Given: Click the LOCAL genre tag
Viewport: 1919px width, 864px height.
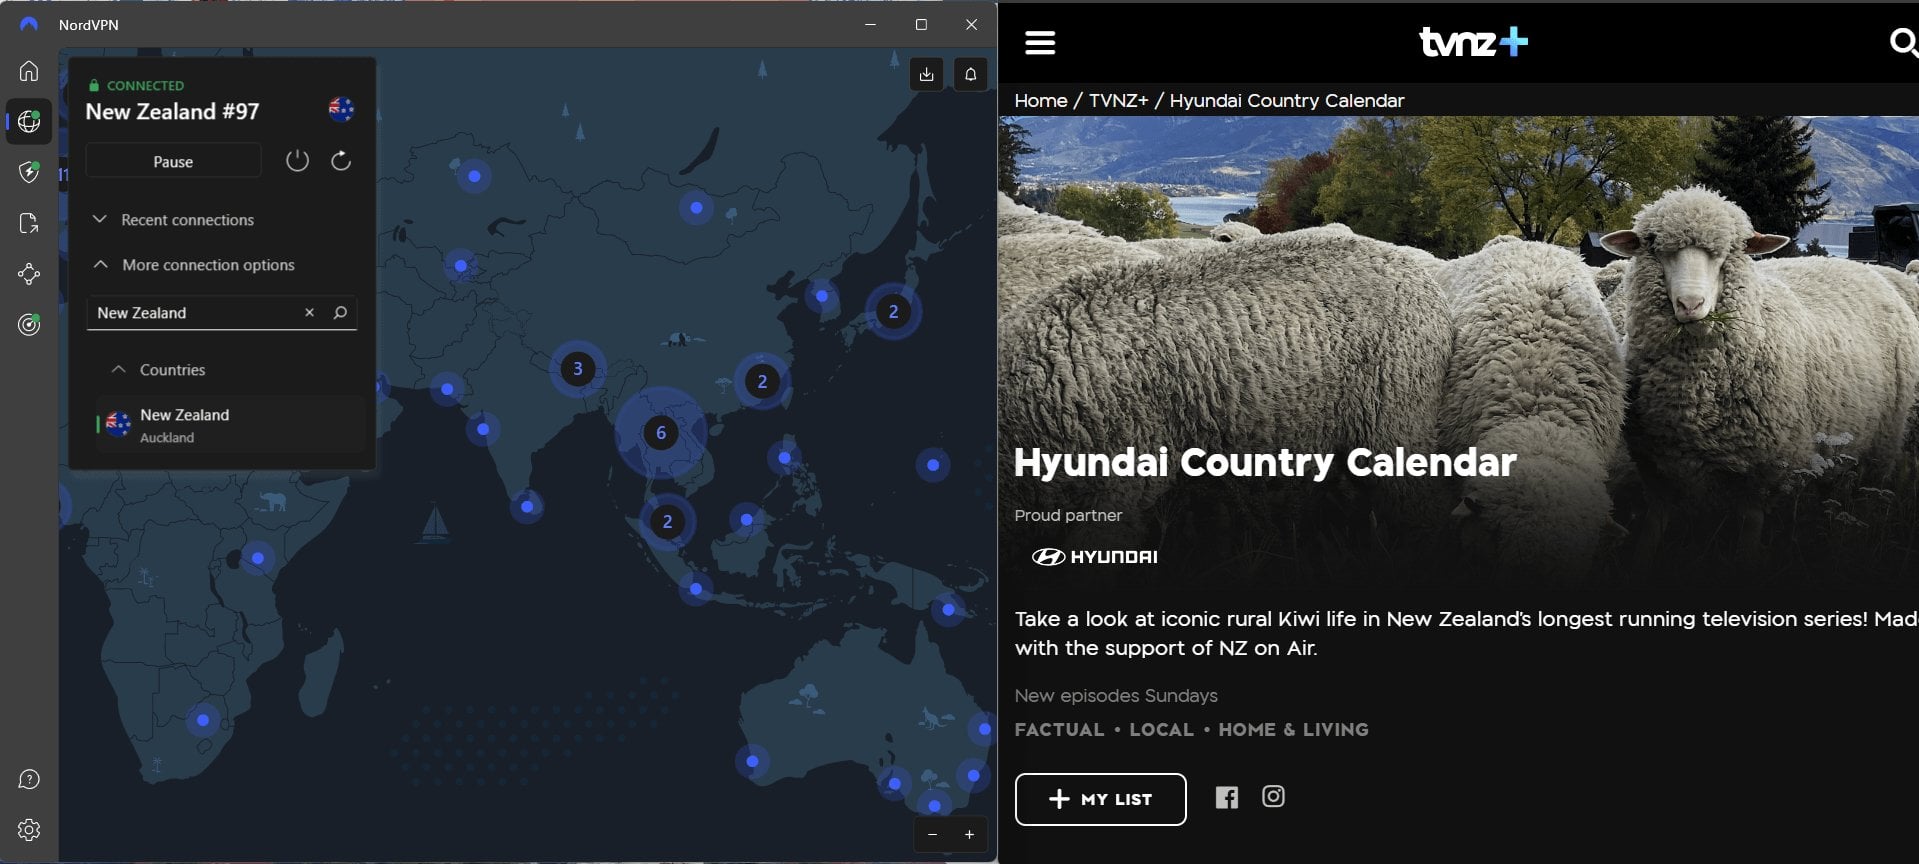Looking at the screenshot, I should [x=1161, y=730].
